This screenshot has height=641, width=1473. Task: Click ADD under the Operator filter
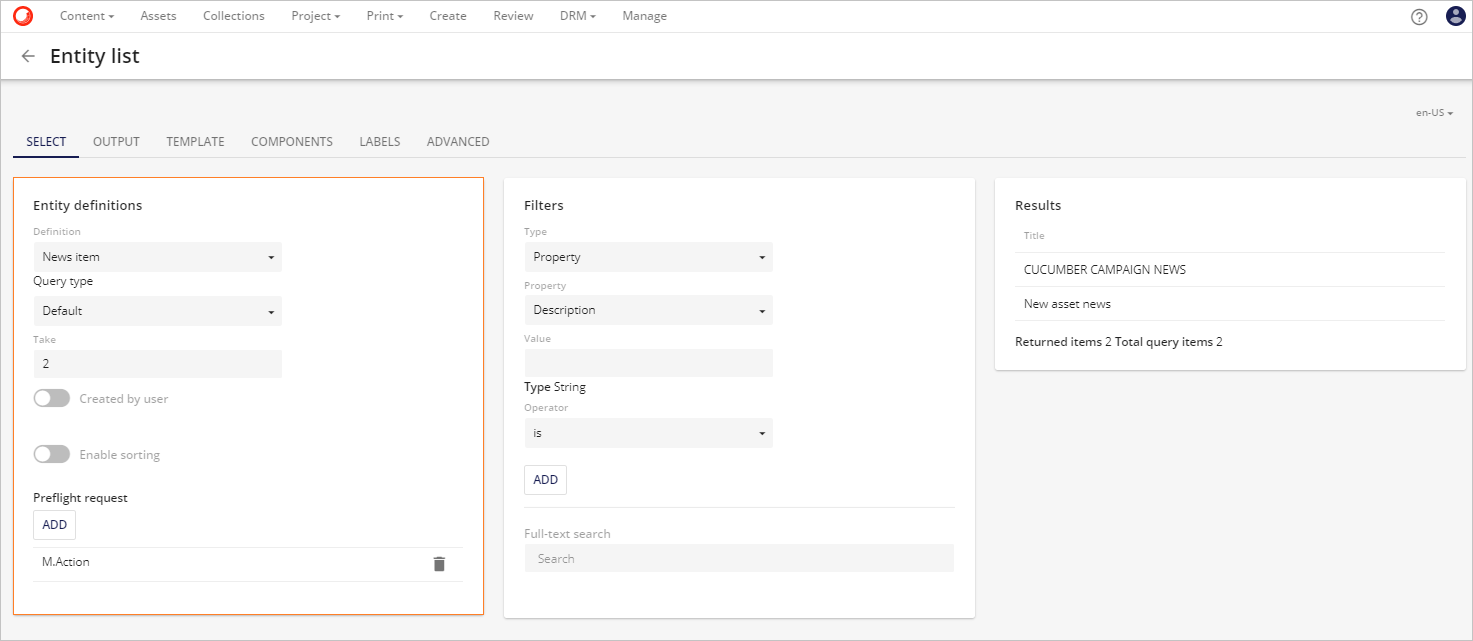(545, 479)
